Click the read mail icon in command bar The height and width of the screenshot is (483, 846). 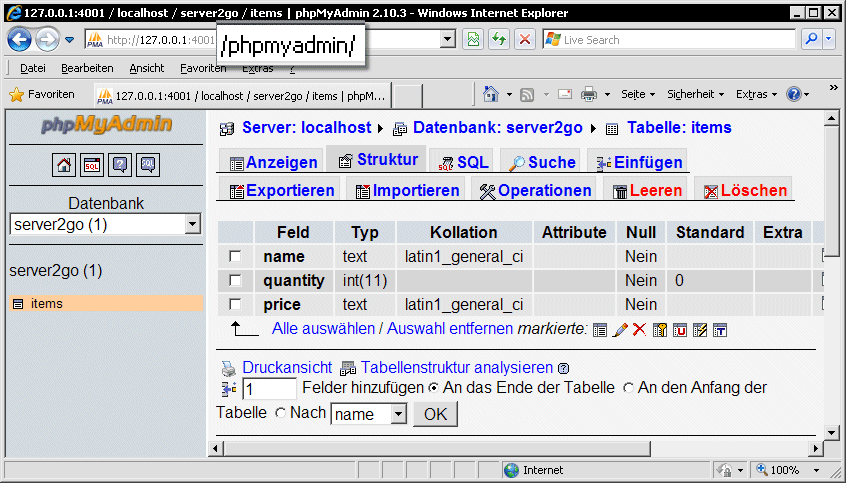565,94
